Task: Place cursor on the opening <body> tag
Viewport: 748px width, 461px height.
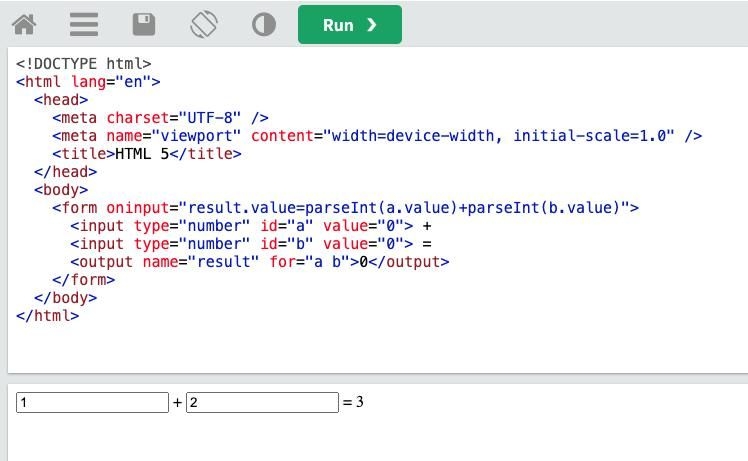Action: point(61,190)
